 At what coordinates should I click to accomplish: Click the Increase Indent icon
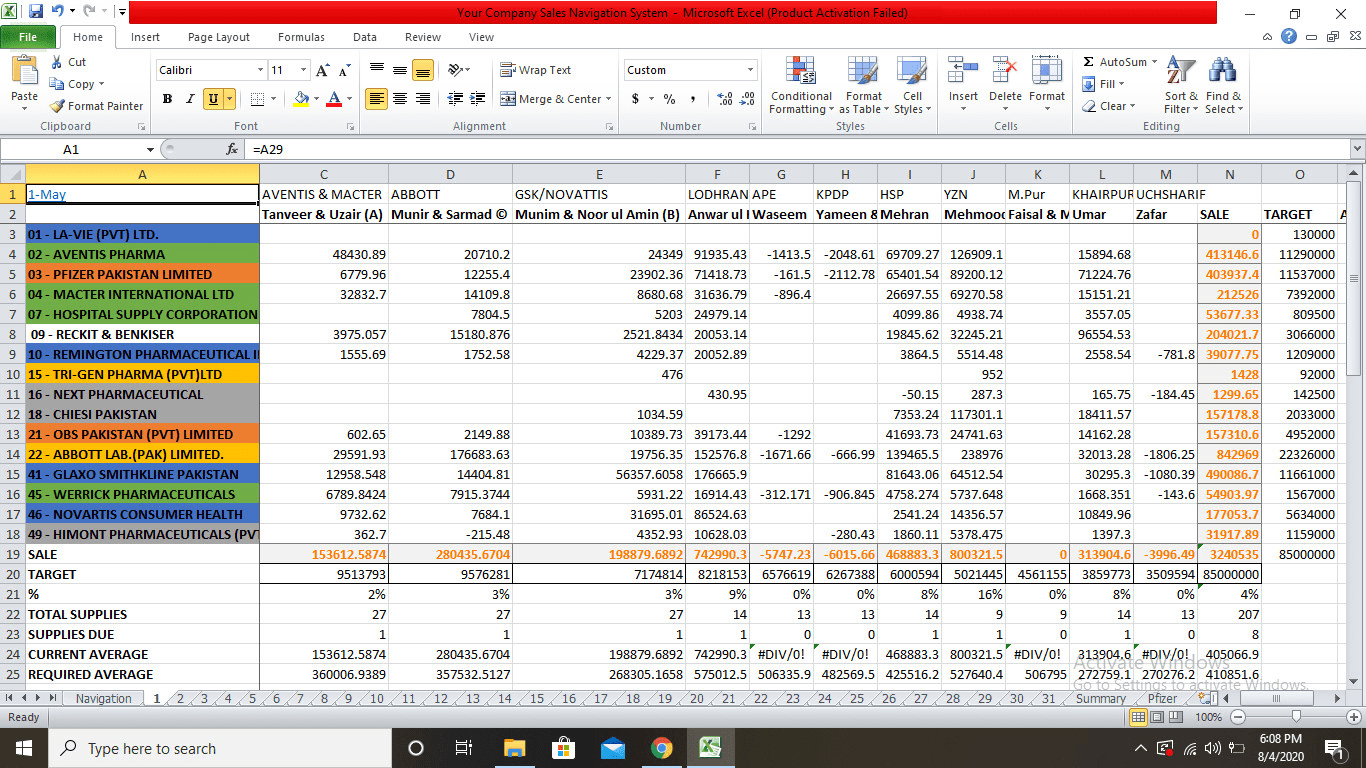click(478, 99)
